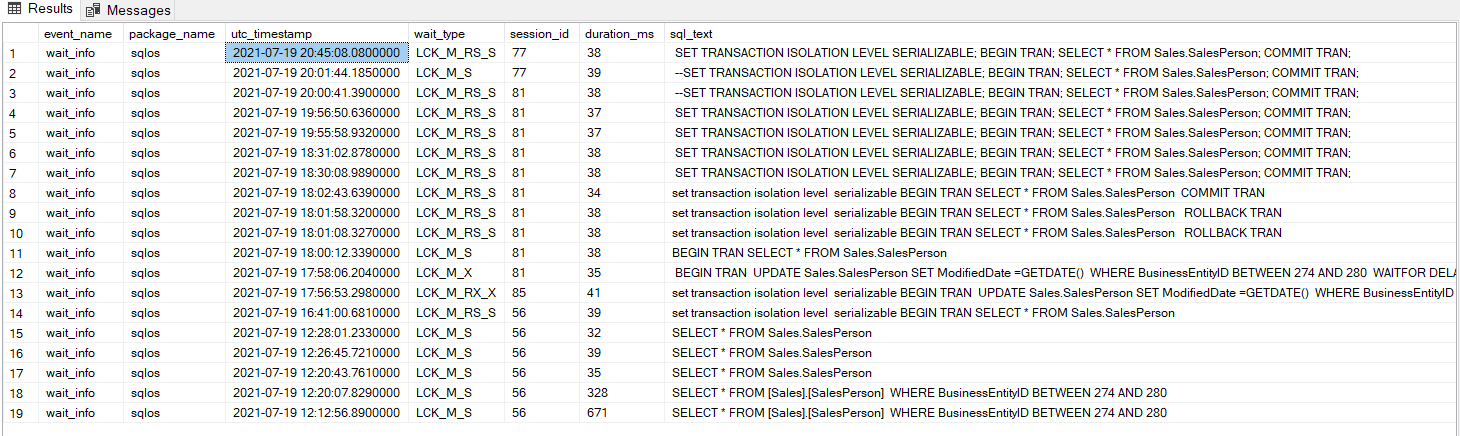Click the session_id column header
This screenshot has height=436, width=1460.
tap(538, 33)
